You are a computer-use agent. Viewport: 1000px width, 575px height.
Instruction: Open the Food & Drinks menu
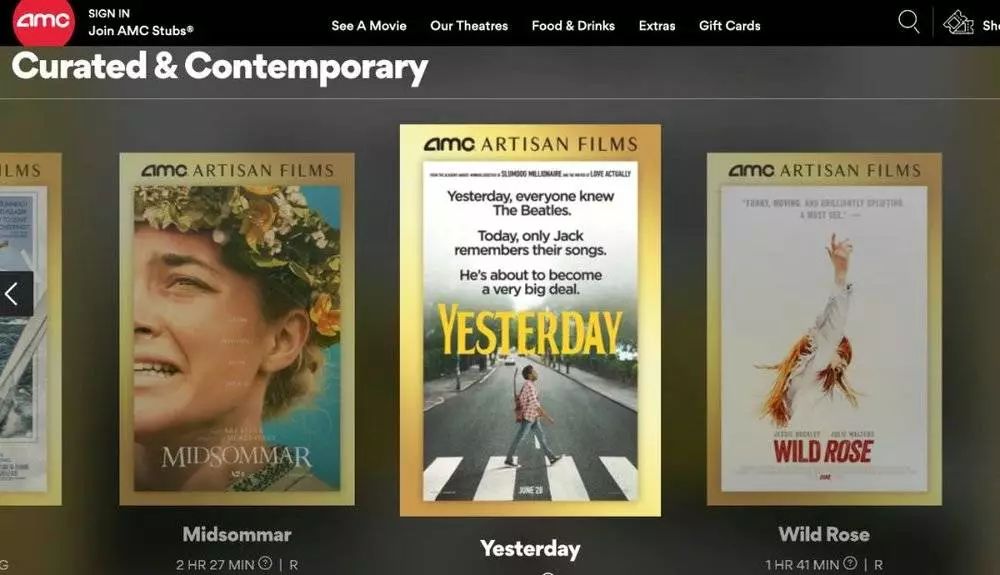(x=573, y=26)
